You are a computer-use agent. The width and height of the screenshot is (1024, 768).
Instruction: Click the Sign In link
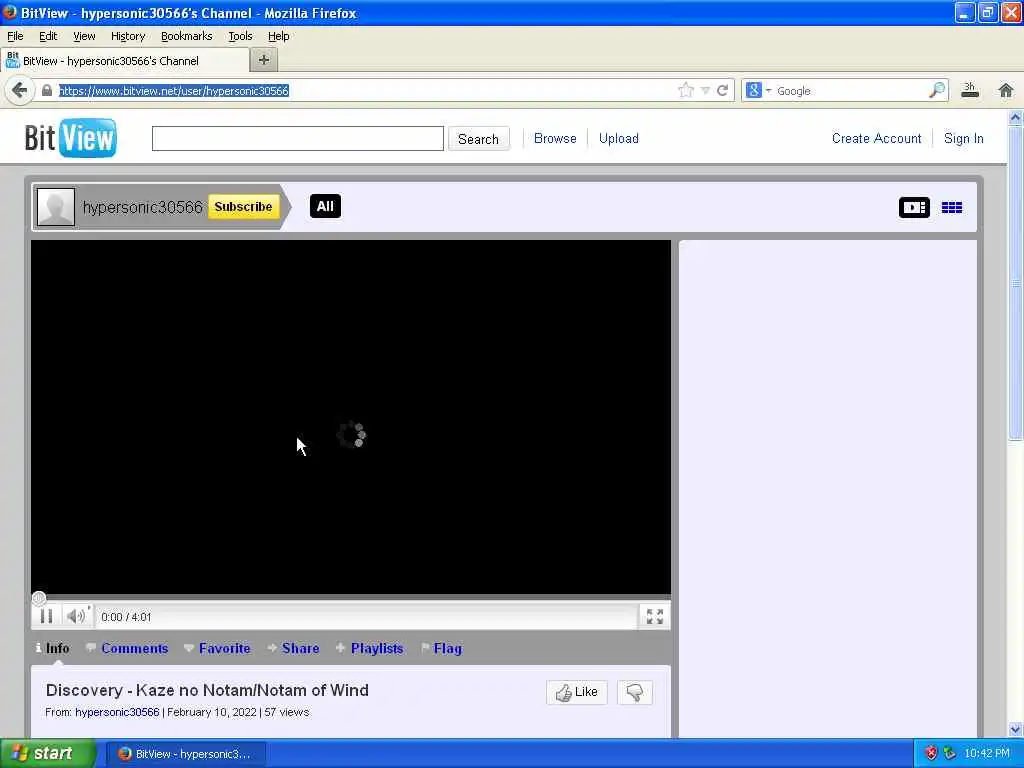pos(963,138)
